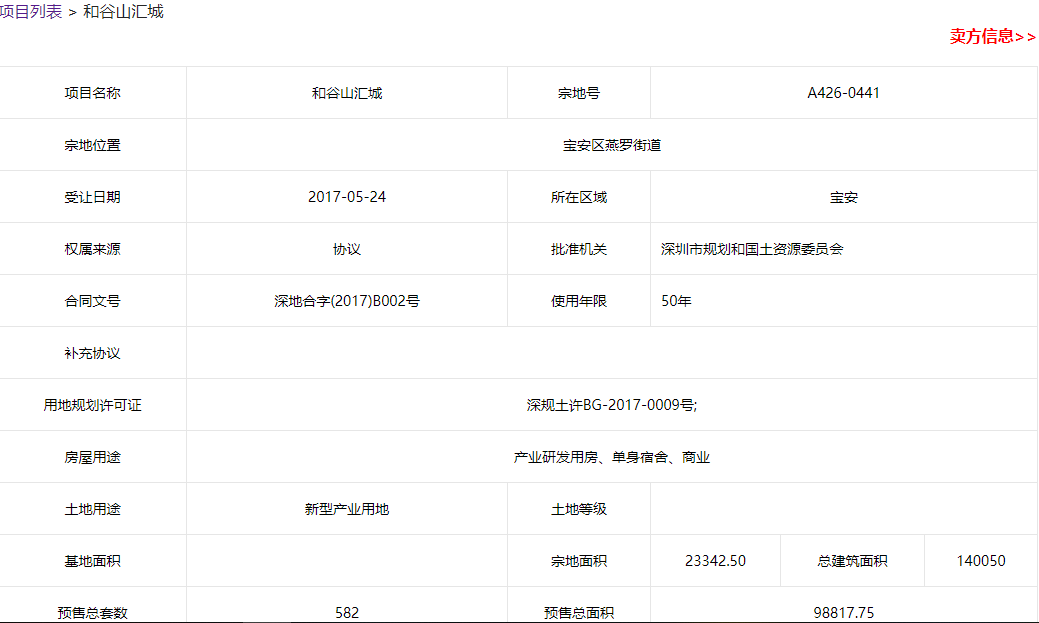Image resolution: width=1039 pixels, height=623 pixels.
Task: Click building use 产业研发用房、单身宿舍、商业
Action: coord(612,457)
